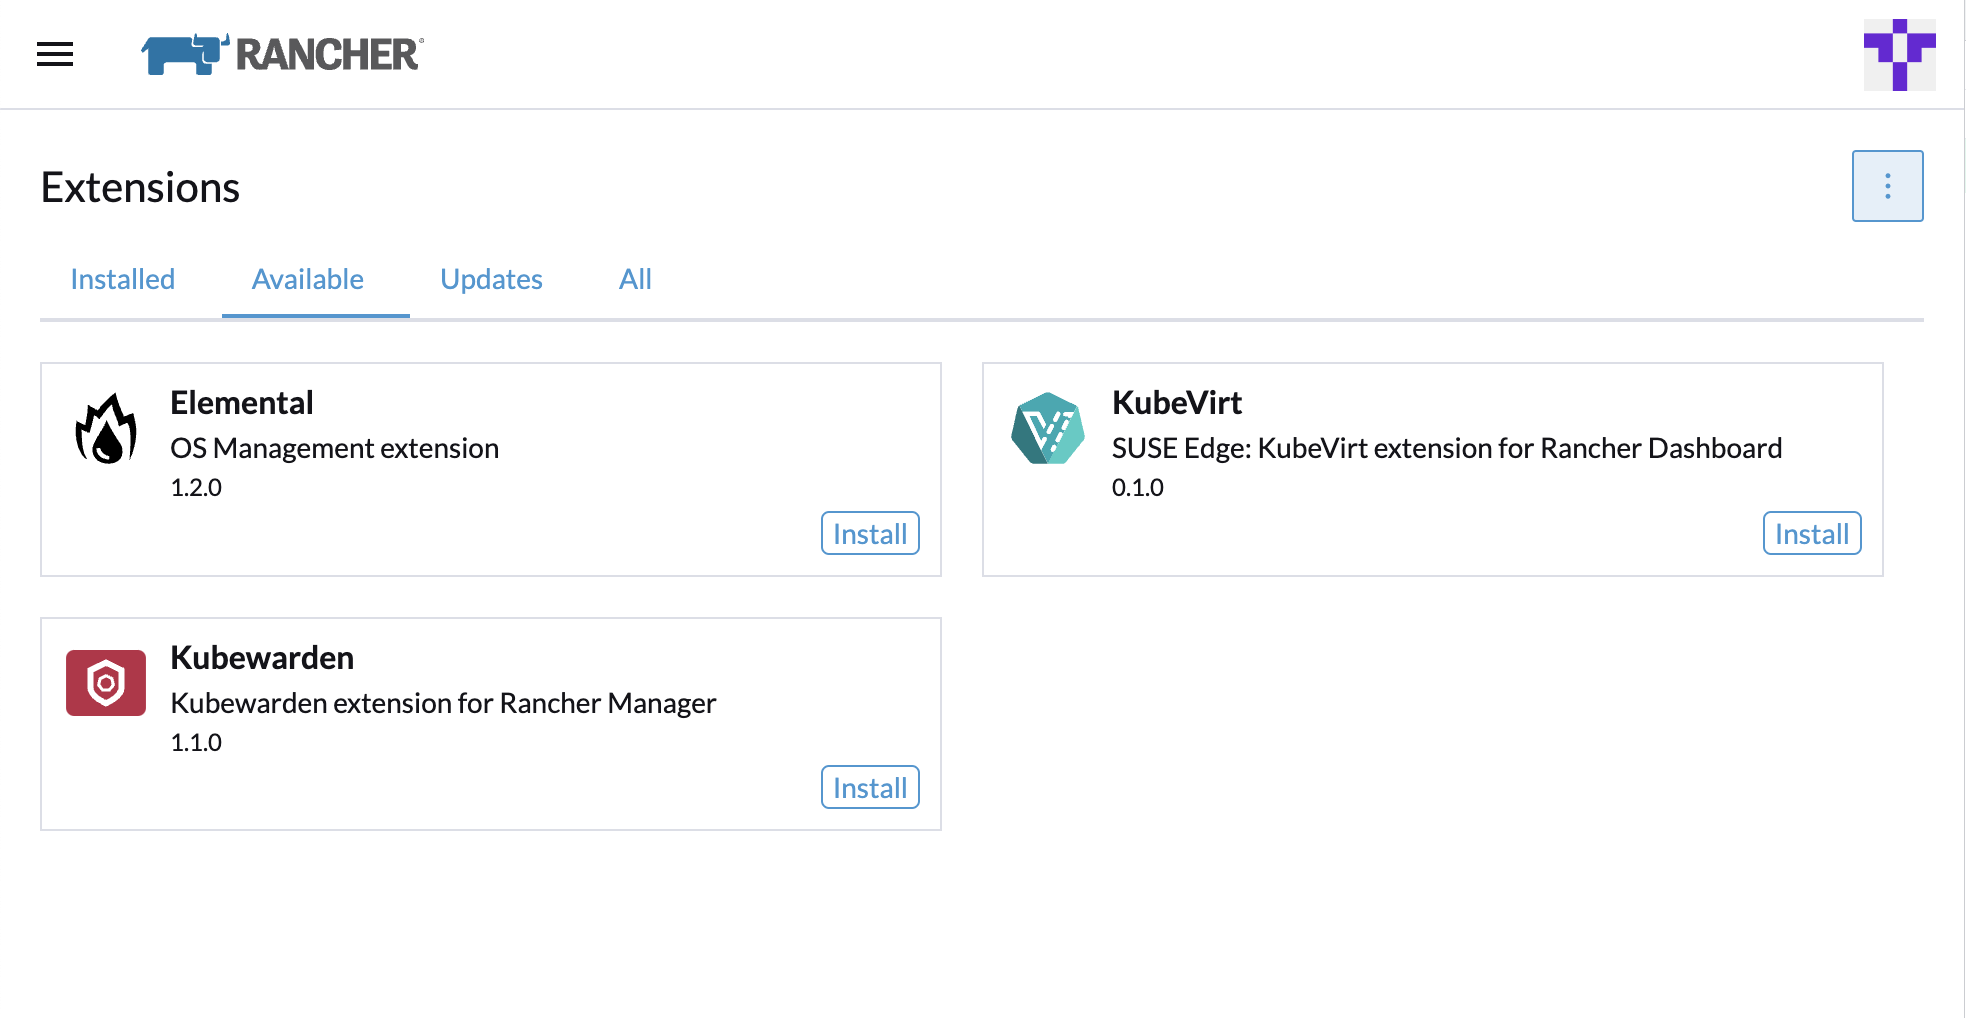Click the KubeVirt hexagon logo
Screen dimensions: 1966x1018
point(1048,428)
